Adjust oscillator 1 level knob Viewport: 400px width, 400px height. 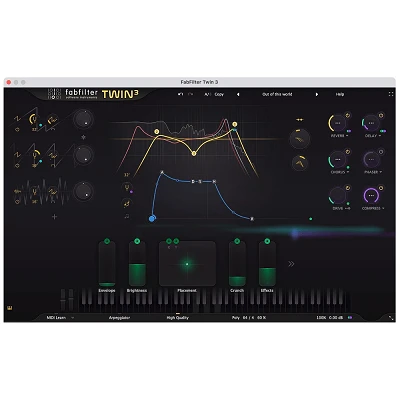coord(83,119)
